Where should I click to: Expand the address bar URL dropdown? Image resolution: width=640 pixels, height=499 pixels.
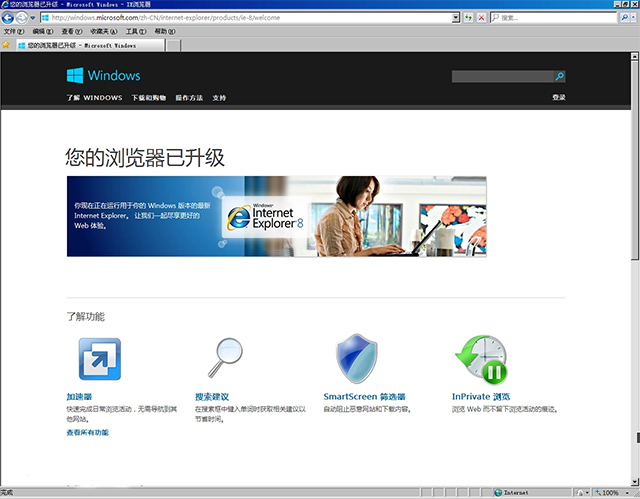pos(456,18)
